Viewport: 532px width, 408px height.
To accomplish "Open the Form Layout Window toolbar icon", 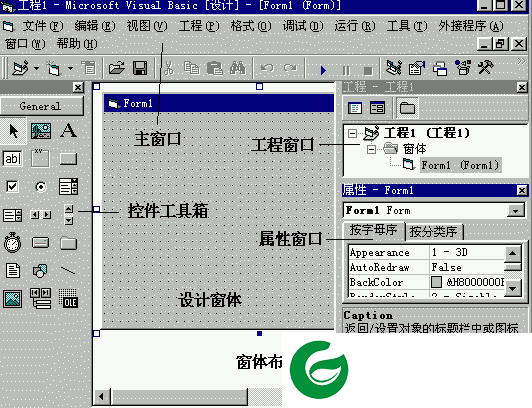I will pyautogui.click(x=440, y=69).
